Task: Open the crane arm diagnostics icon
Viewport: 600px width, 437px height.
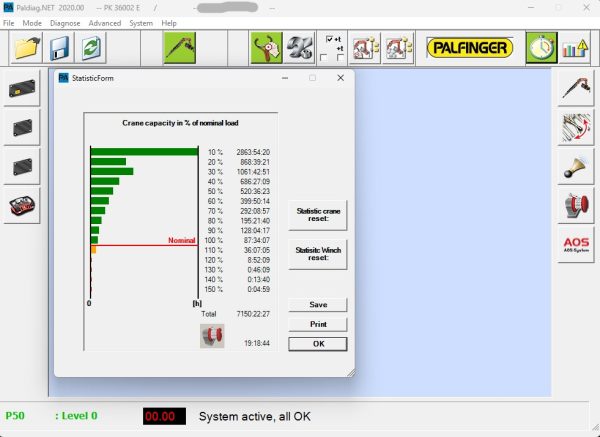Action: coord(179,47)
